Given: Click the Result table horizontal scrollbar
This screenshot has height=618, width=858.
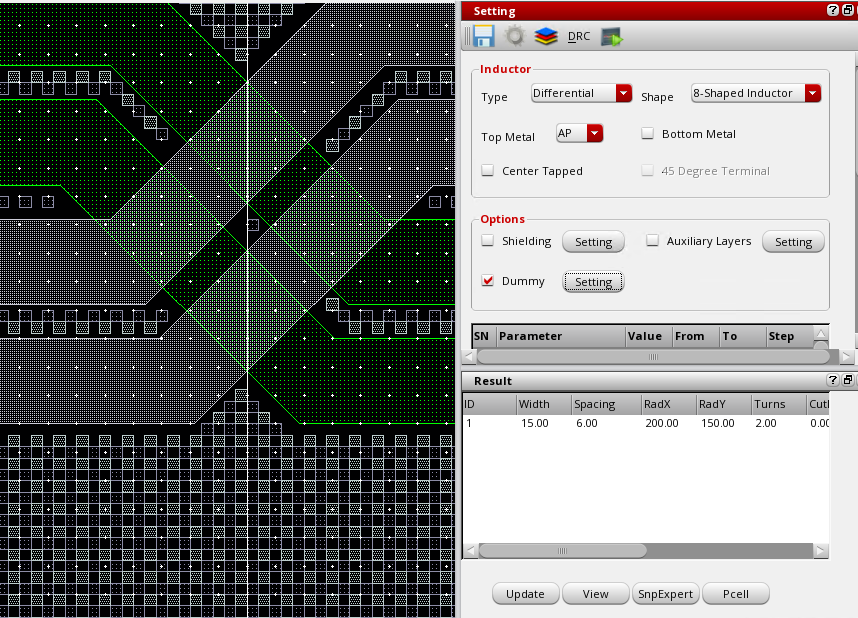Looking at the screenshot, I should click(562, 551).
